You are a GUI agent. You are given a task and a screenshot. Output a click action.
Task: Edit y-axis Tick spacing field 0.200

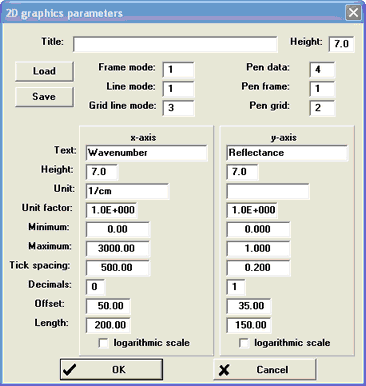pos(258,268)
